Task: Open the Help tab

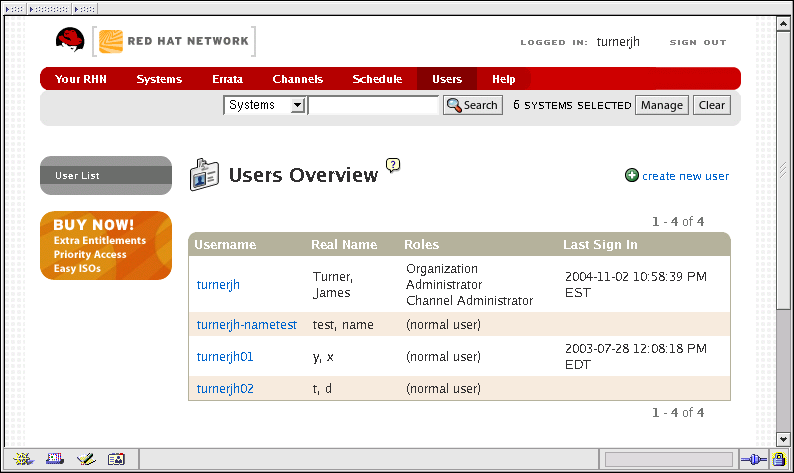Action: (503, 79)
